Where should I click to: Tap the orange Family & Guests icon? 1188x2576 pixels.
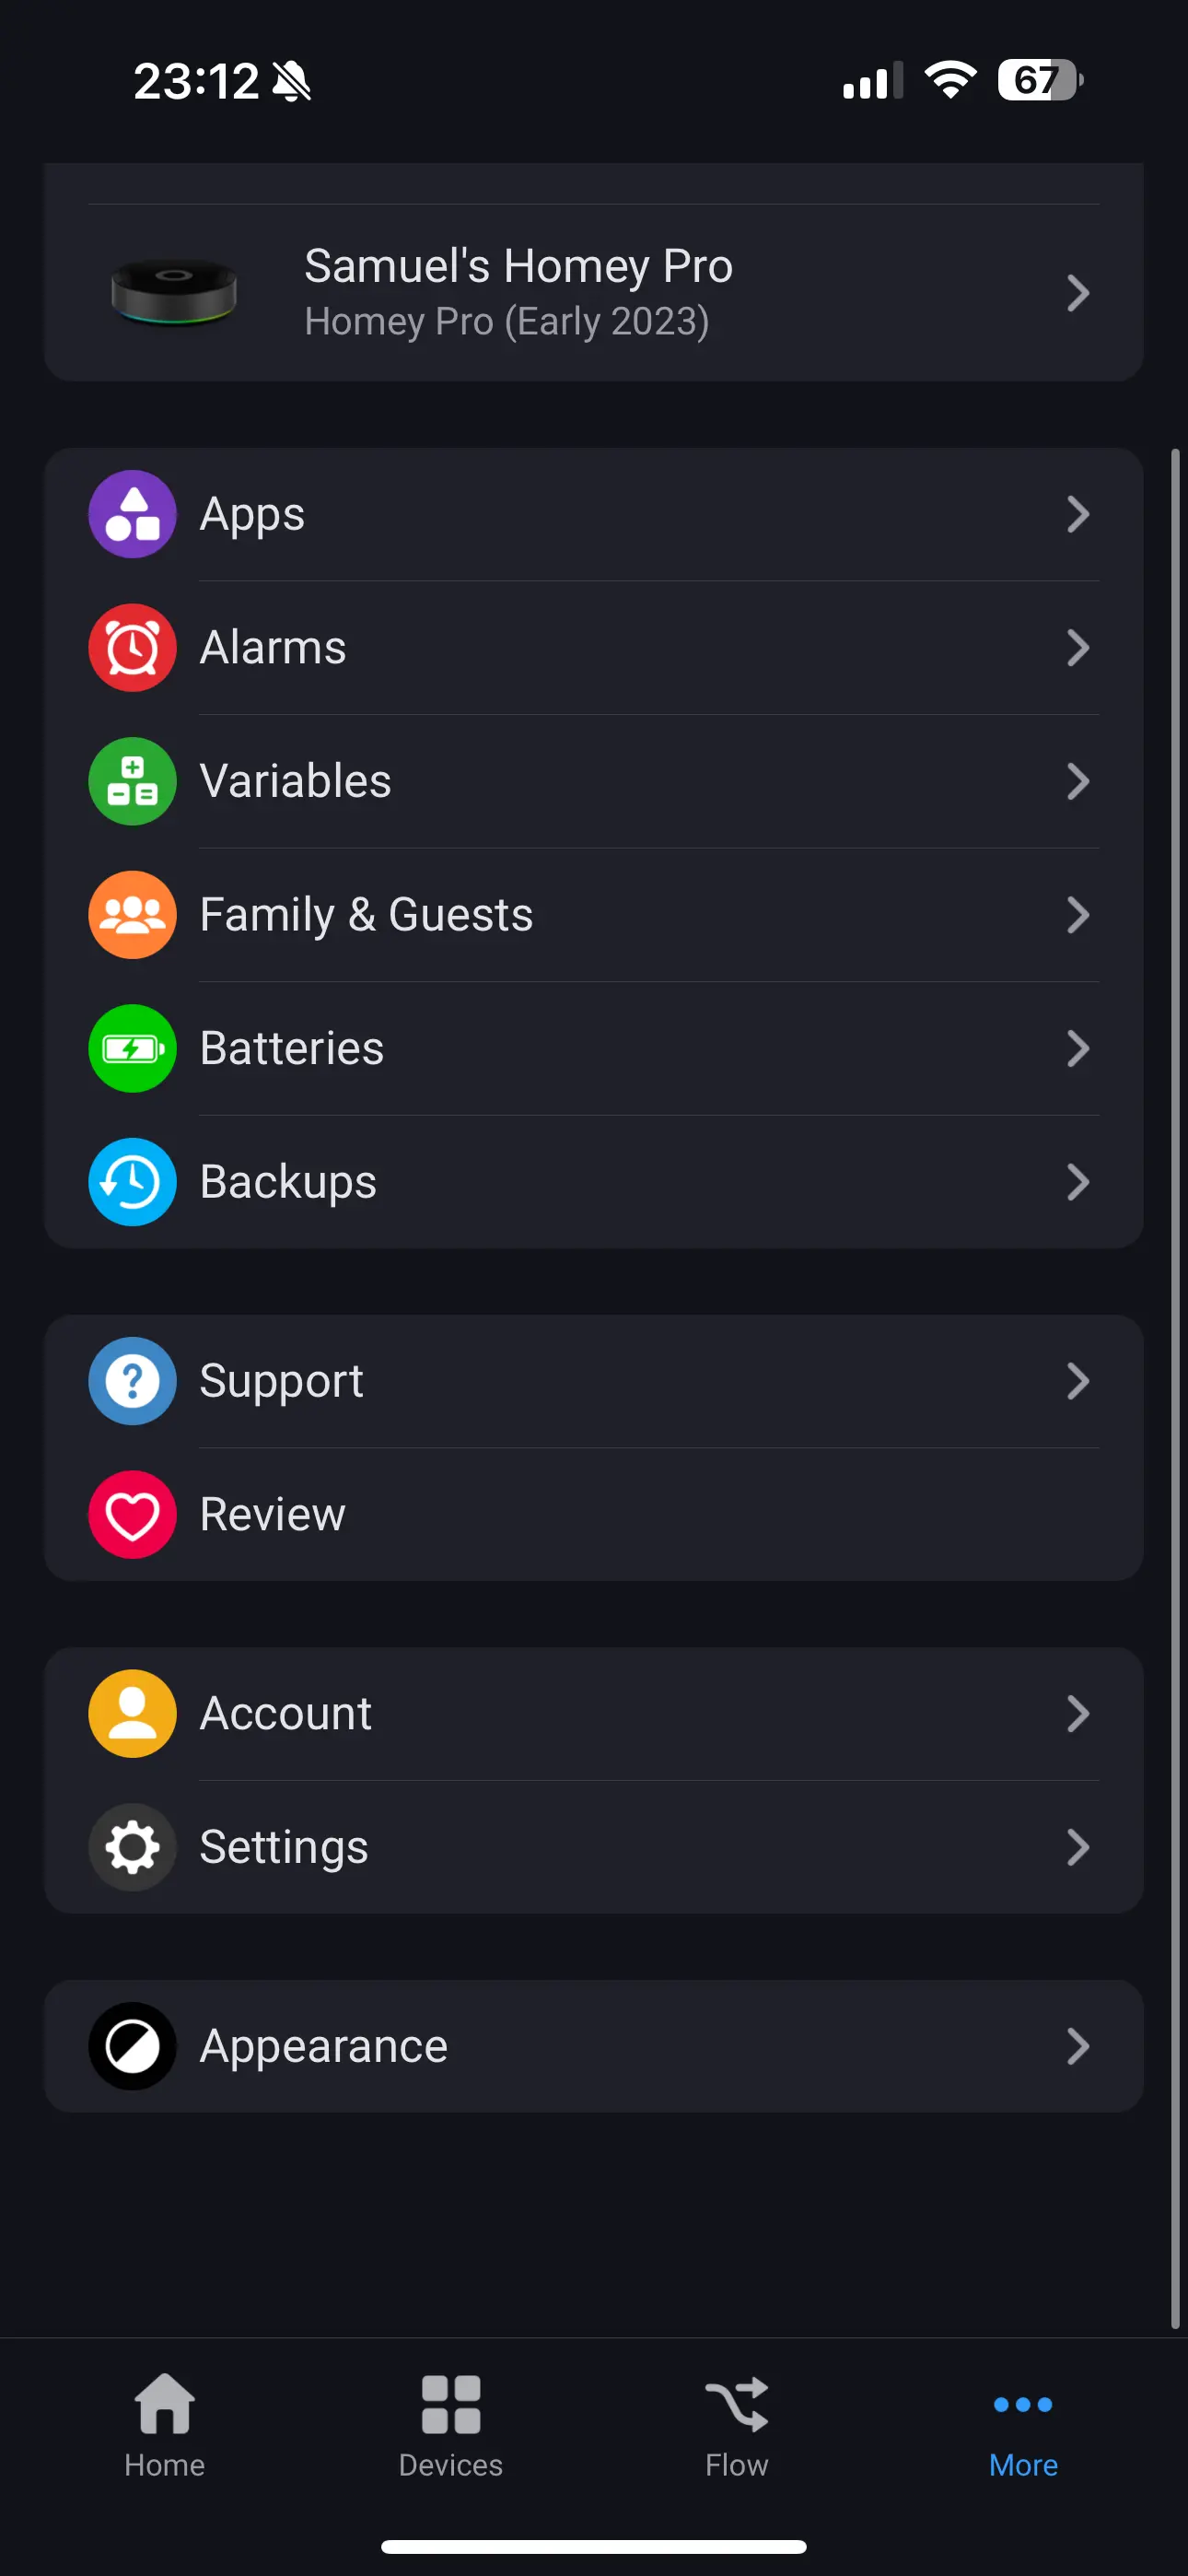coord(132,914)
